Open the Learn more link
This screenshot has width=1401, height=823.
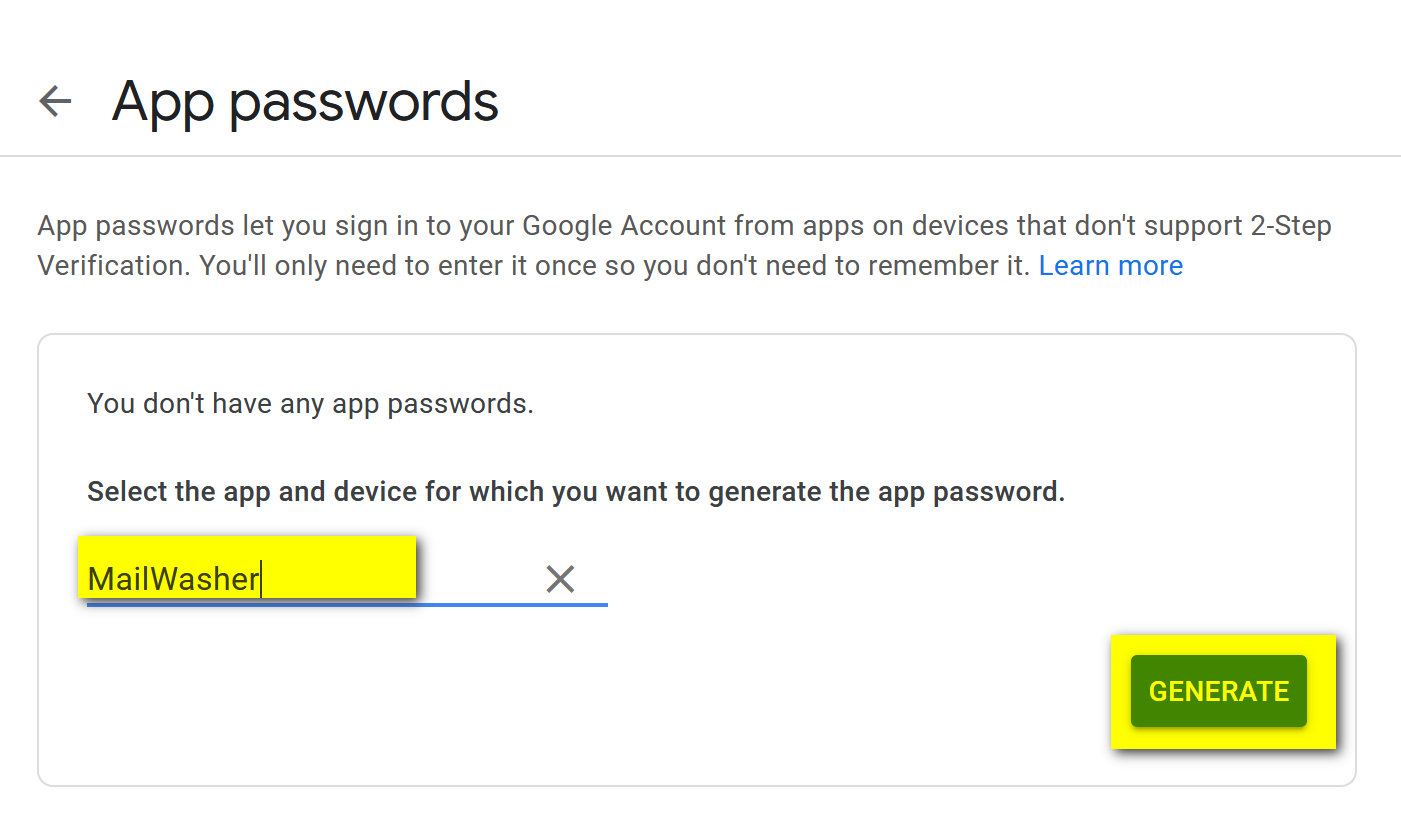pyautogui.click(x=1110, y=265)
